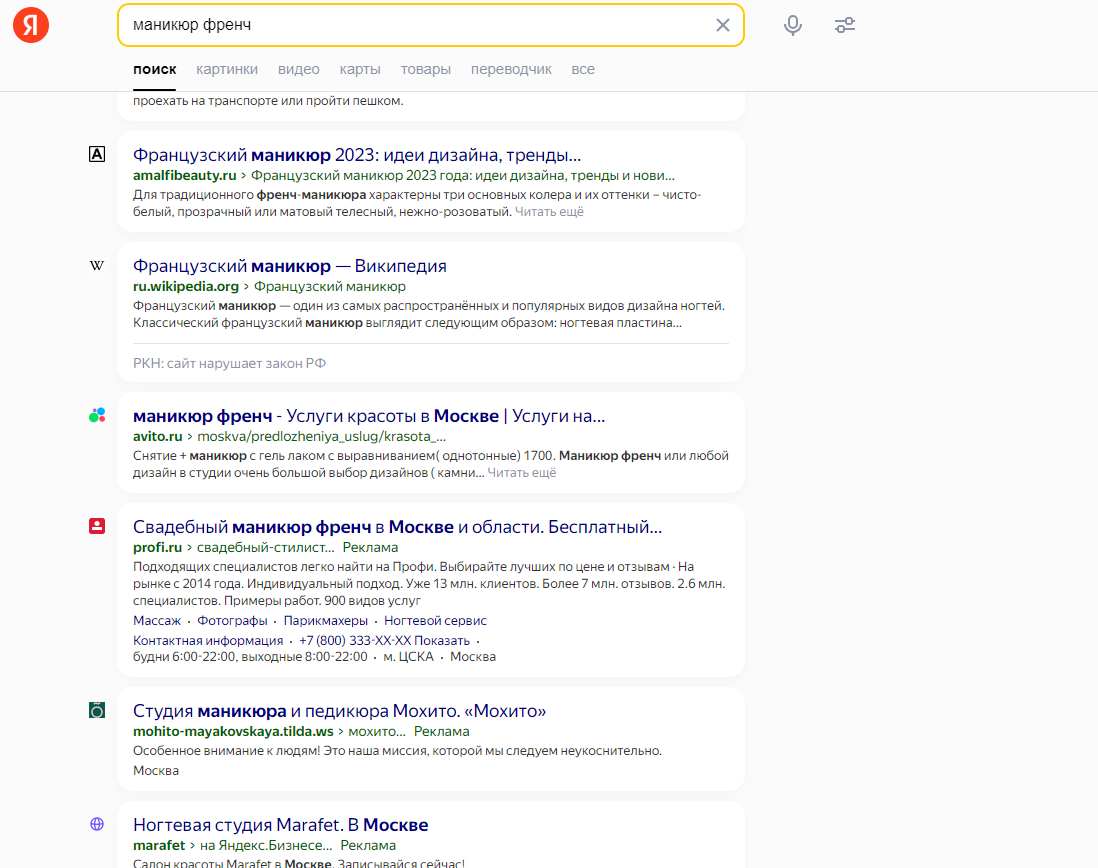This screenshot has height=868, width=1098.
Task: Switch to the видео tab
Action: (x=298, y=69)
